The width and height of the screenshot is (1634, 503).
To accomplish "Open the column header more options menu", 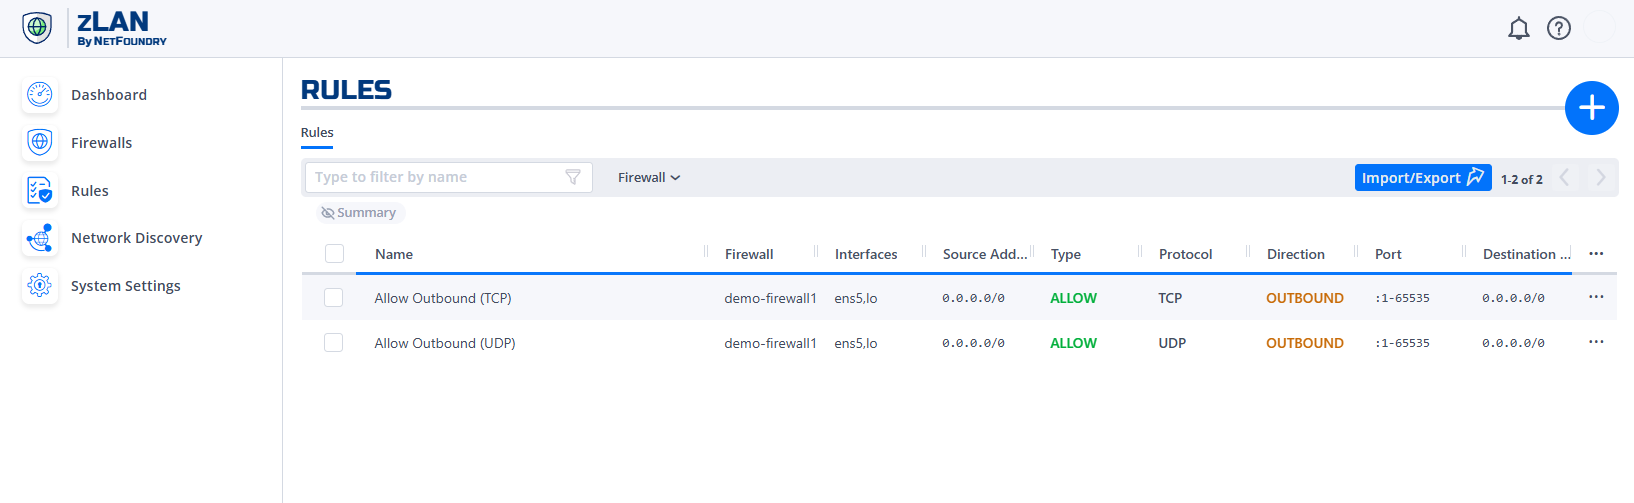I will tap(1596, 254).
